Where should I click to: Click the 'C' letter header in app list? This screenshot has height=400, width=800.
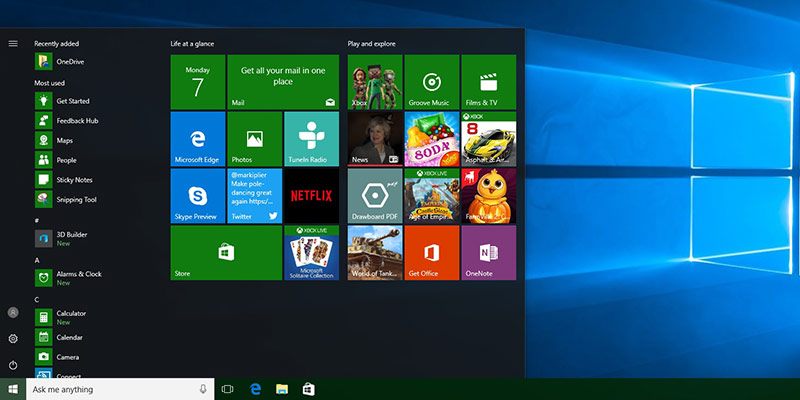pos(37,299)
